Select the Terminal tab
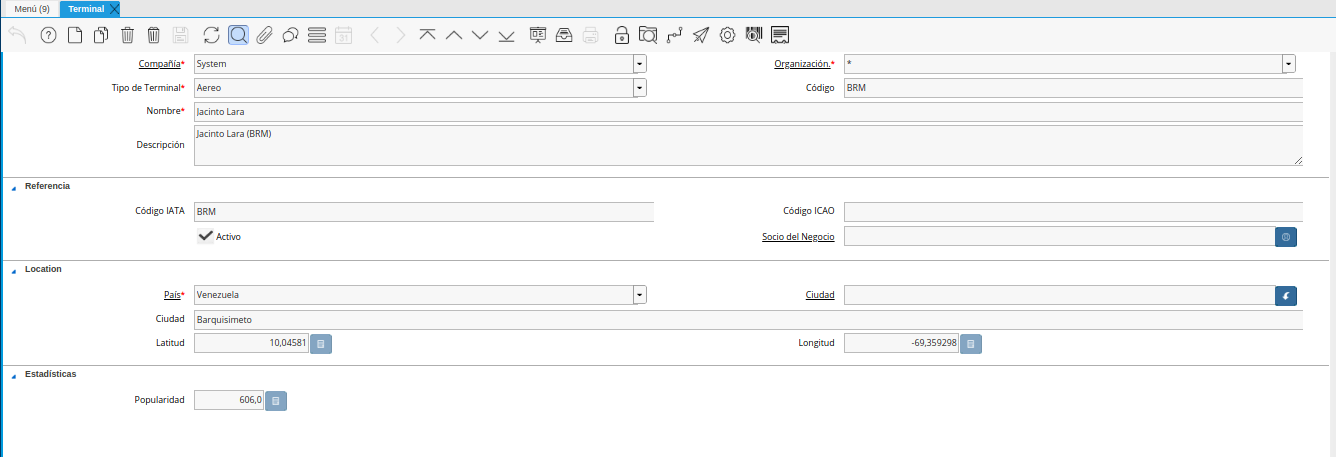1336x457 pixels. click(86, 9)
